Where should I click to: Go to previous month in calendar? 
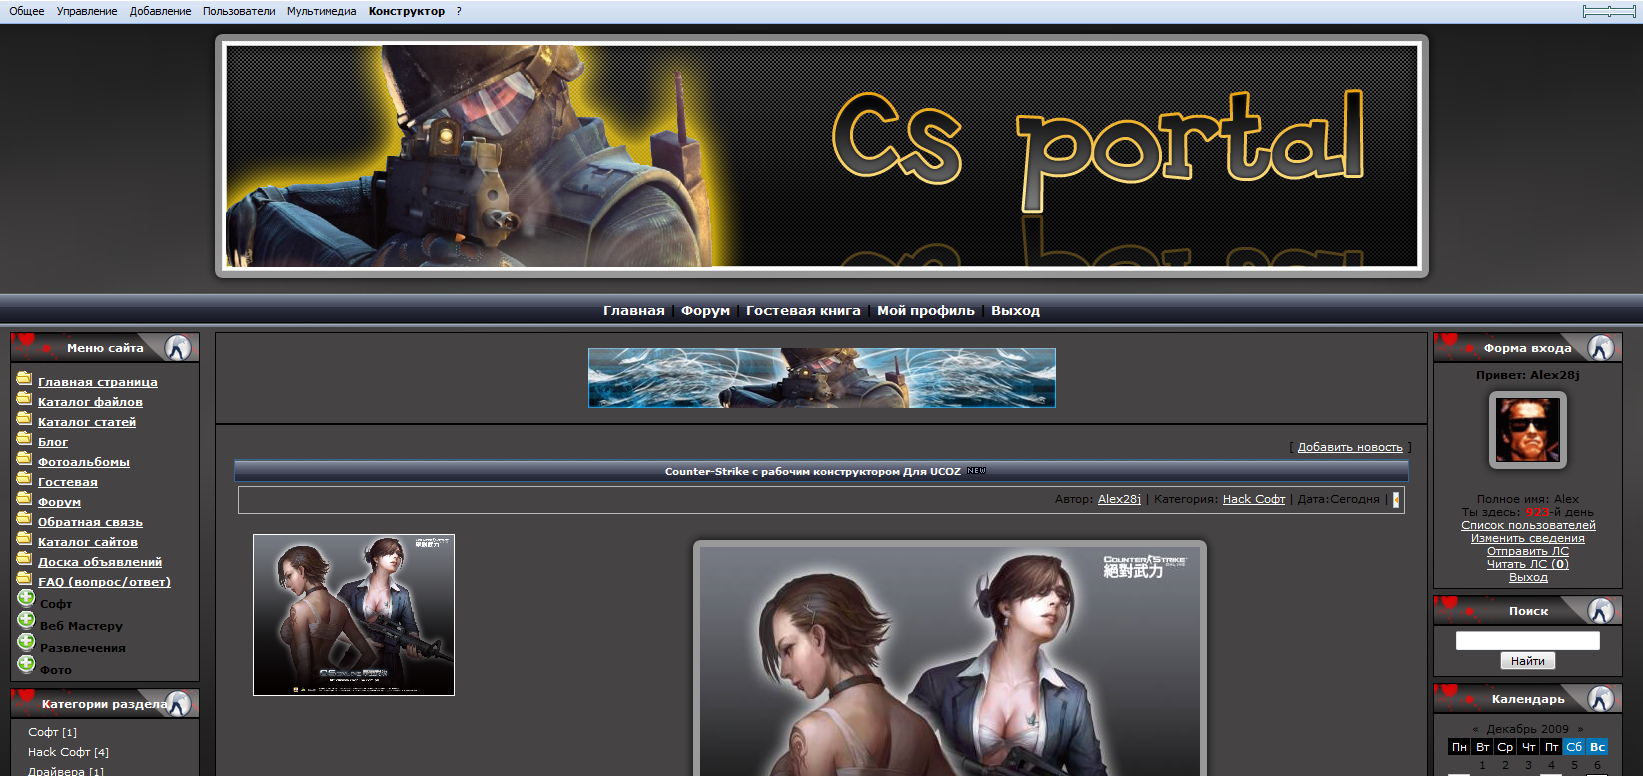click(1475, 729)
